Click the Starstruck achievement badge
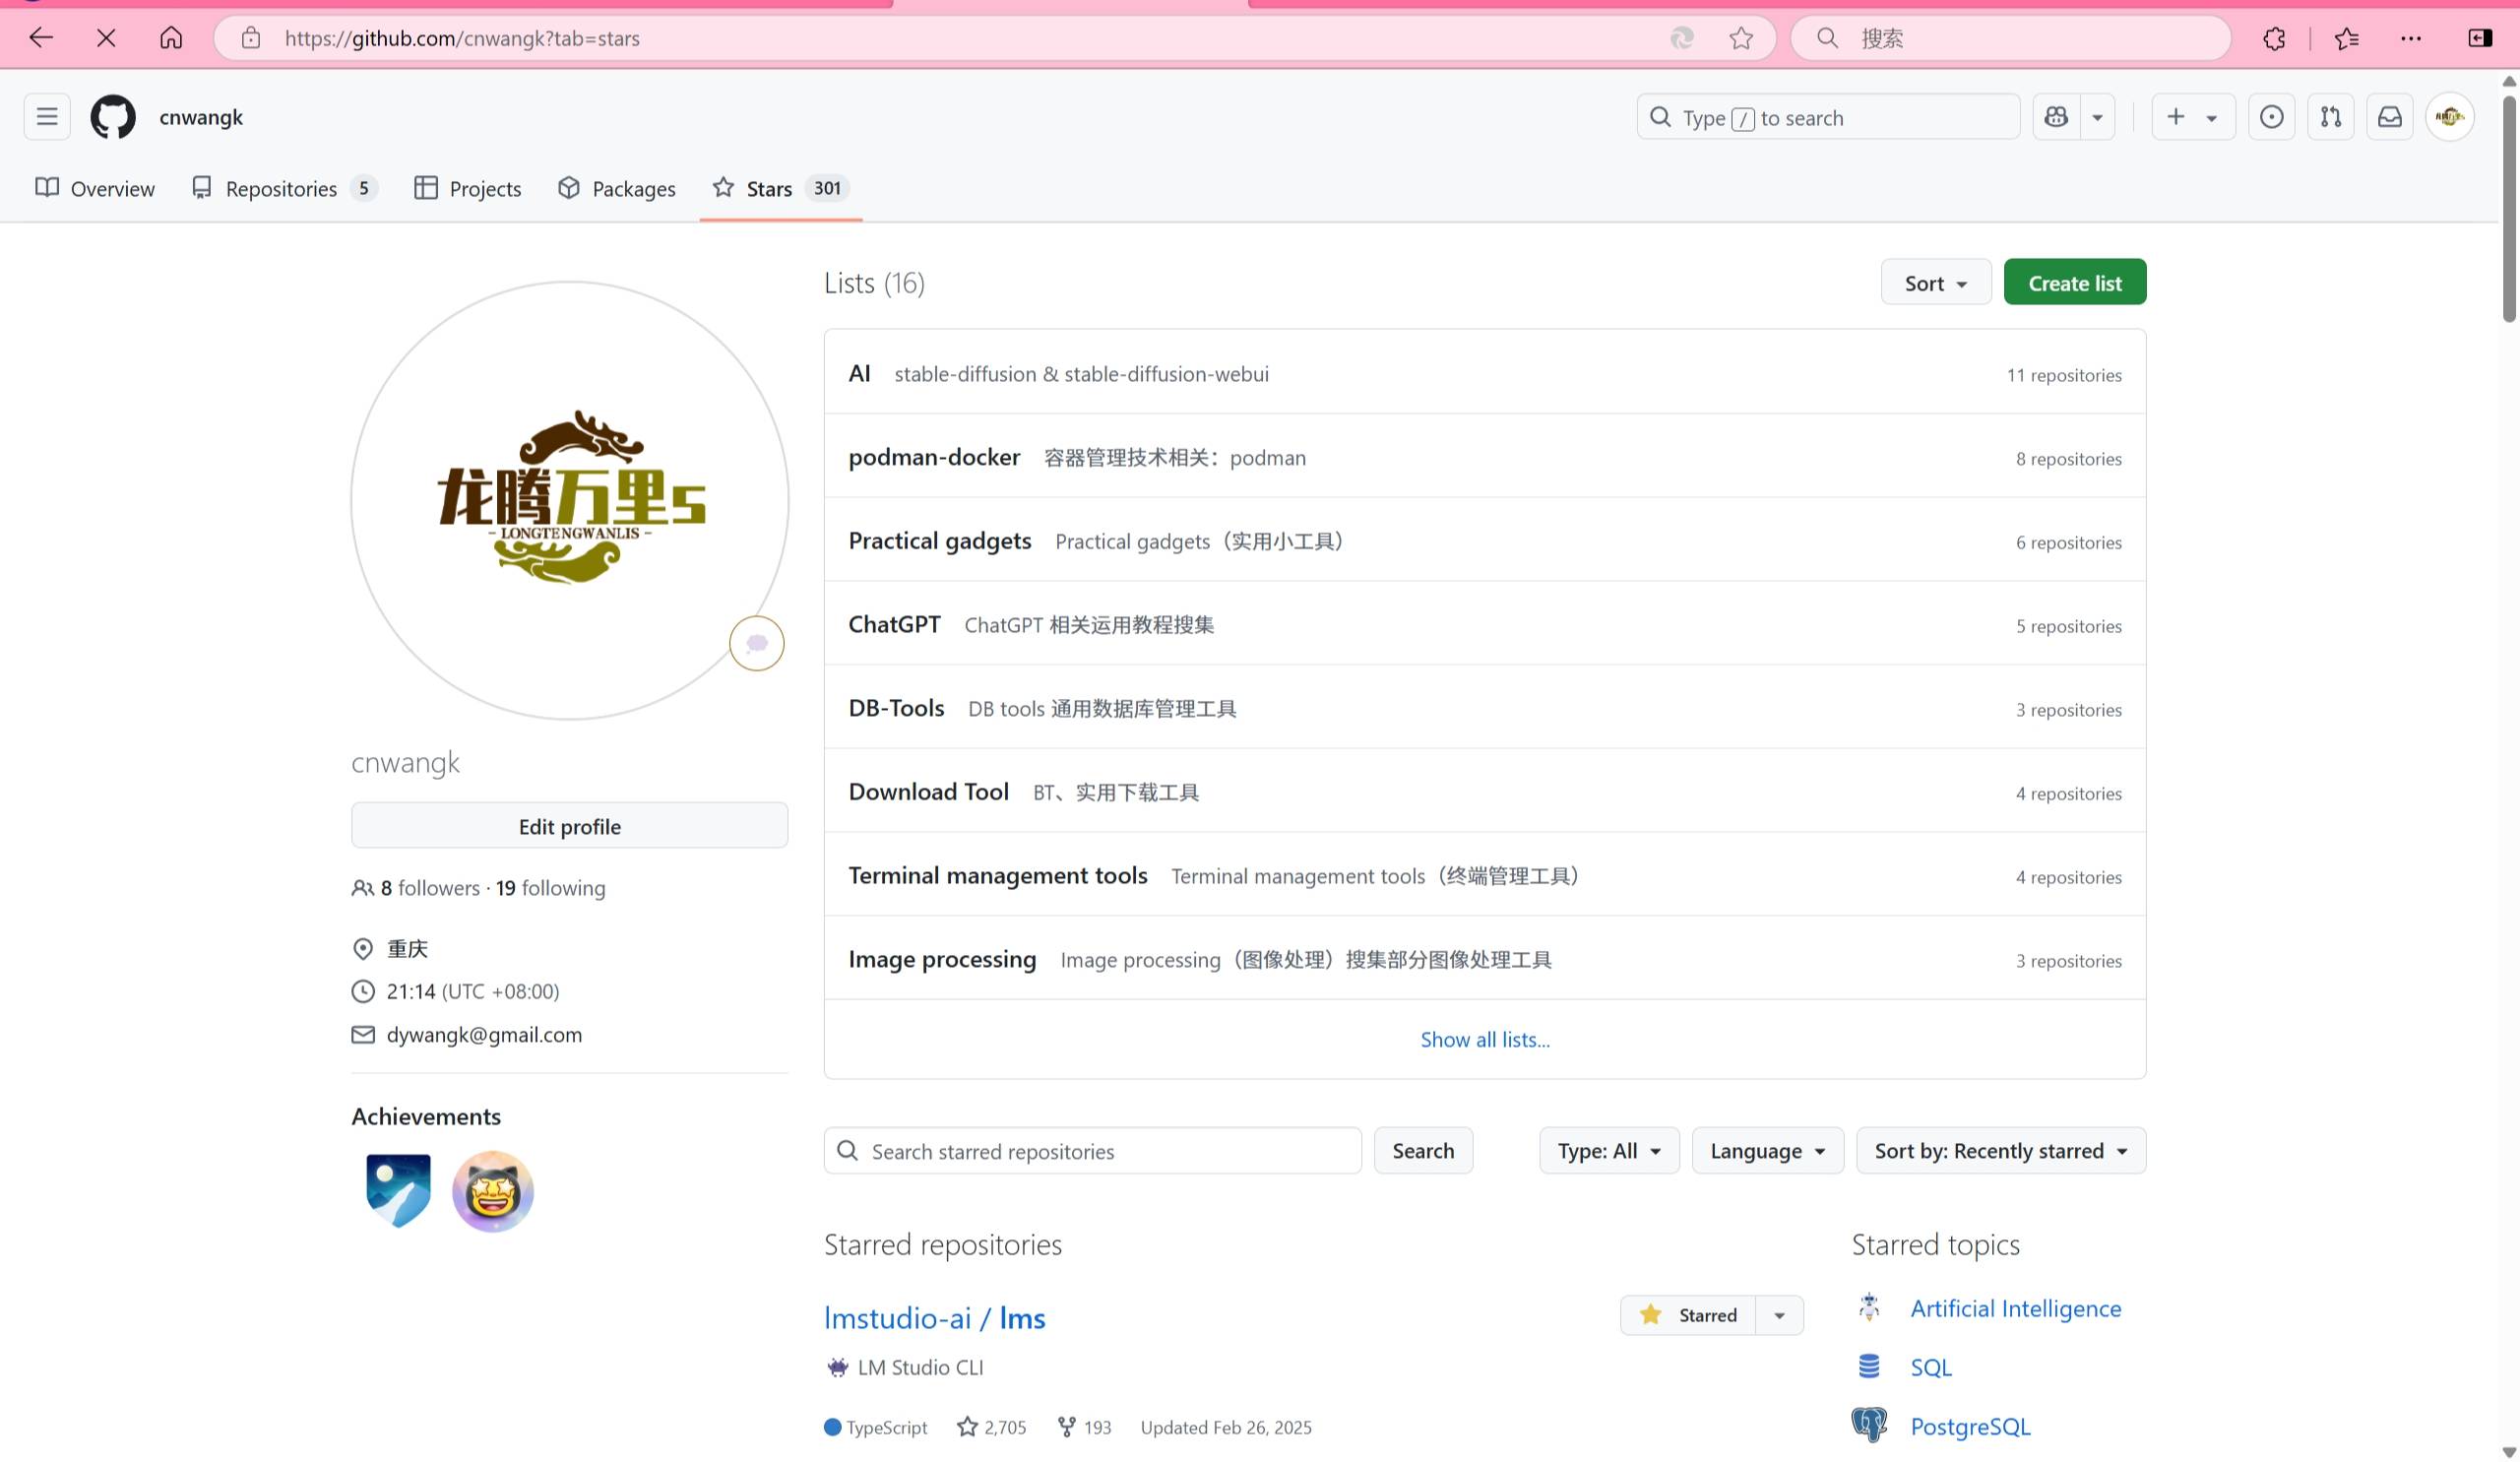 pyautogui.click(x=492, y=1190)
